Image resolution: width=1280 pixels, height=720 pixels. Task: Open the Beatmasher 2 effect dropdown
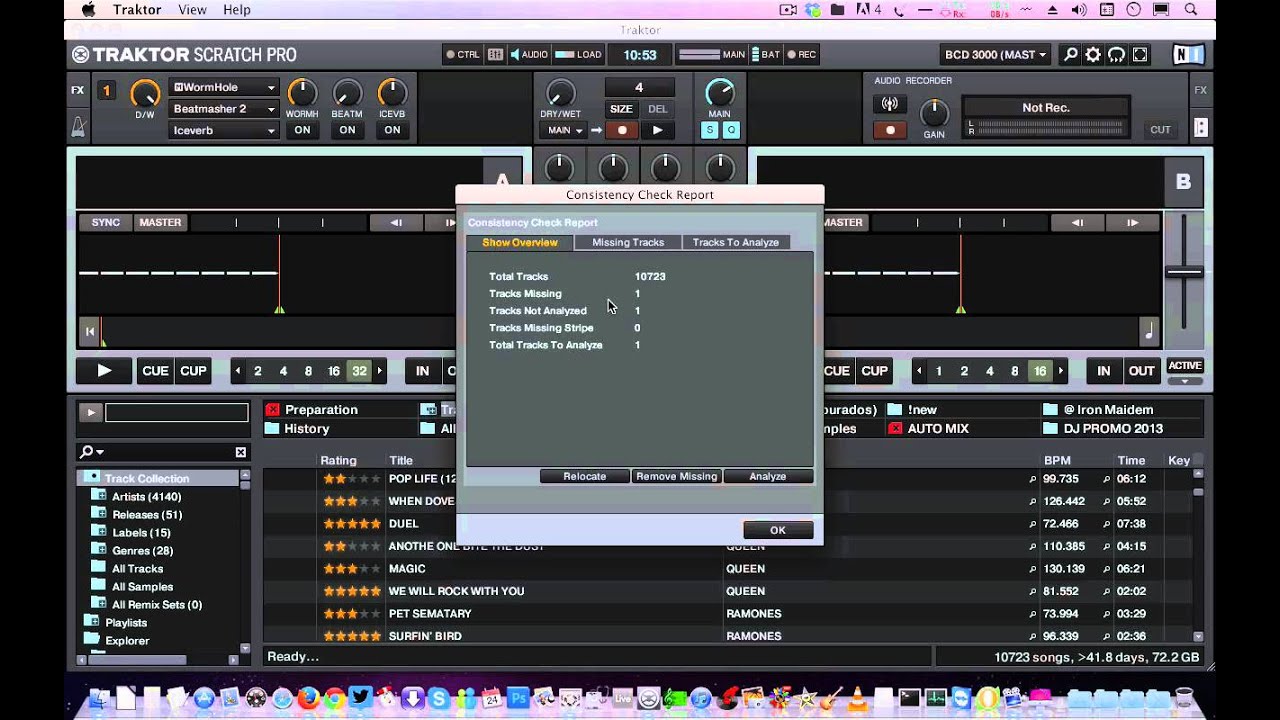(x=224, y=109)
